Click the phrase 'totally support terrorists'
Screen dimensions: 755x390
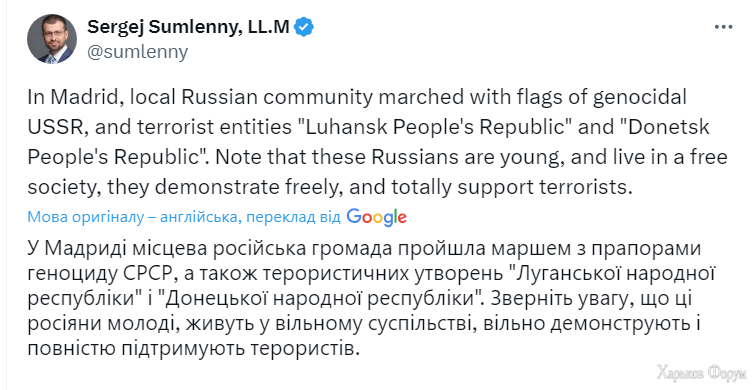[511, 187]
